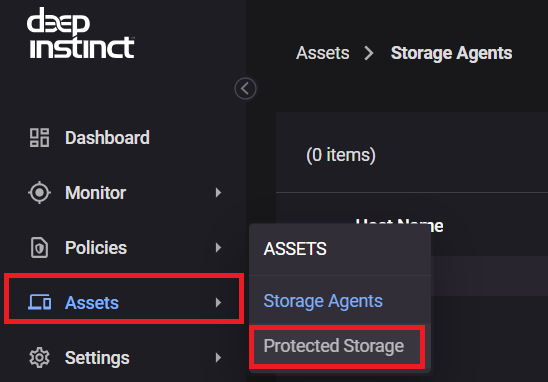
Task: Select Protected Storage from the Assets flyout
Action: click(334, 346)
